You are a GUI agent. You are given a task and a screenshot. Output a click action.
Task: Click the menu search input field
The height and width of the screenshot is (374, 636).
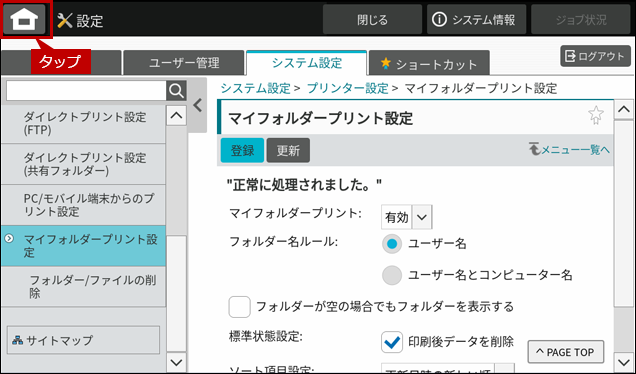click(86, 91)
